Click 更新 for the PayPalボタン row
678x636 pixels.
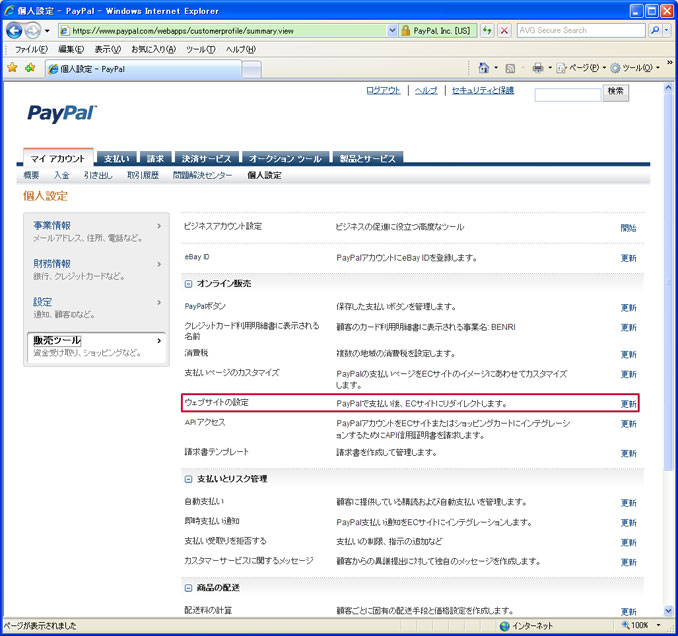click(629, 307)
